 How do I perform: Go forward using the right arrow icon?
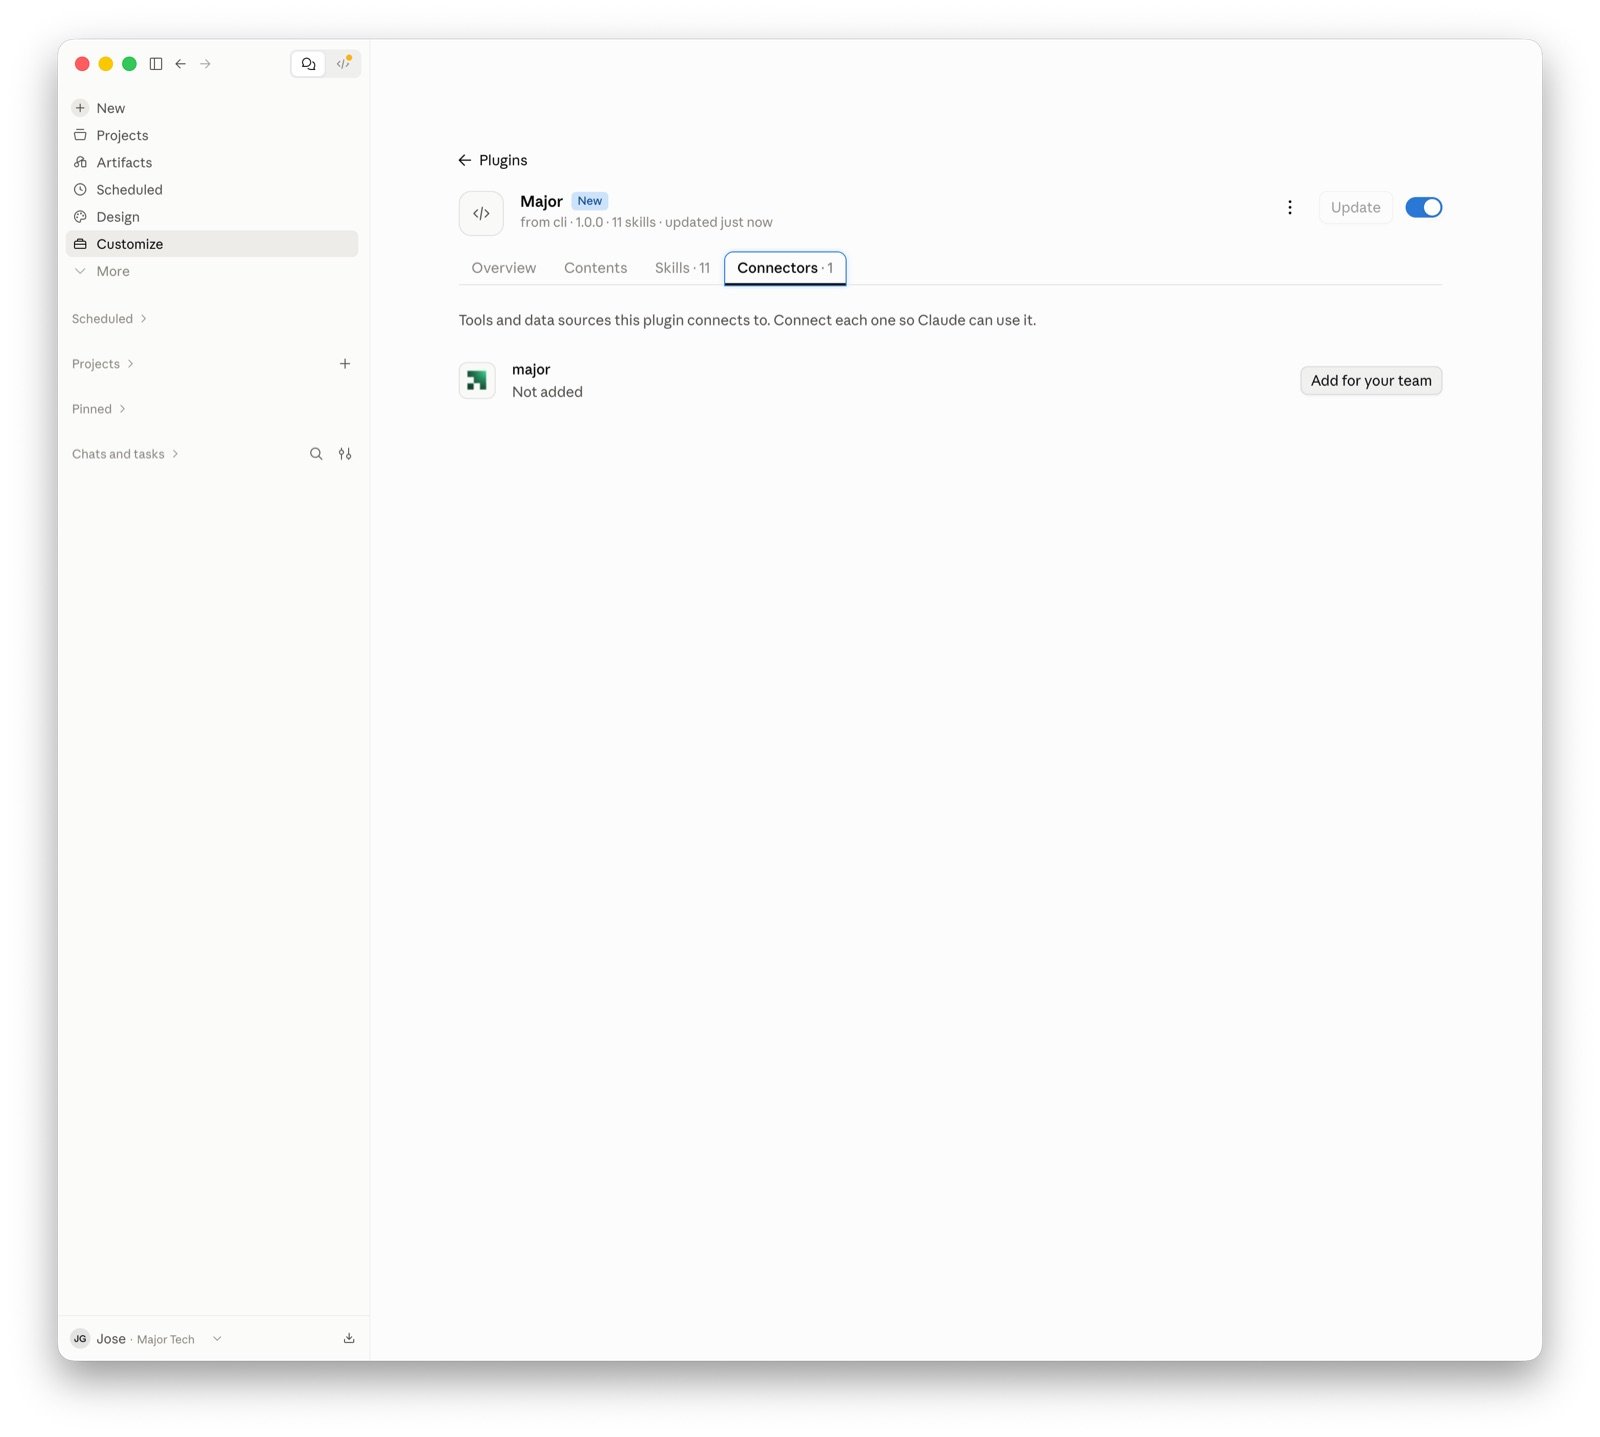206,64
